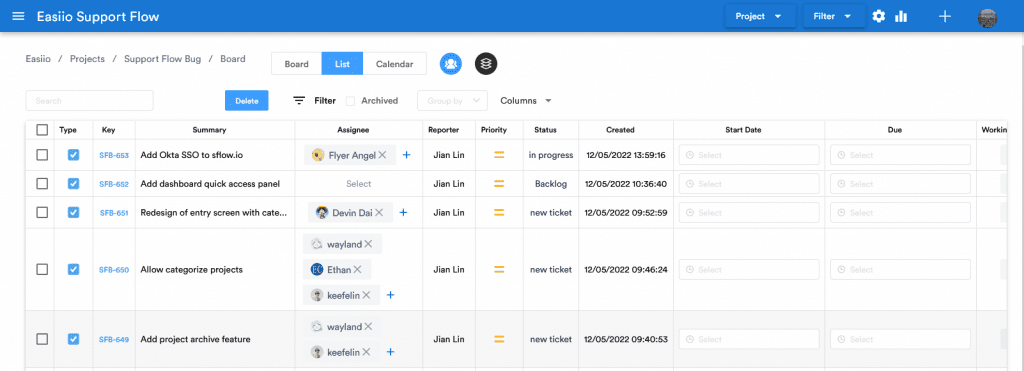1024x371 pixels.
Task: Open issue key SFB-652
Action: pos(114,184)
